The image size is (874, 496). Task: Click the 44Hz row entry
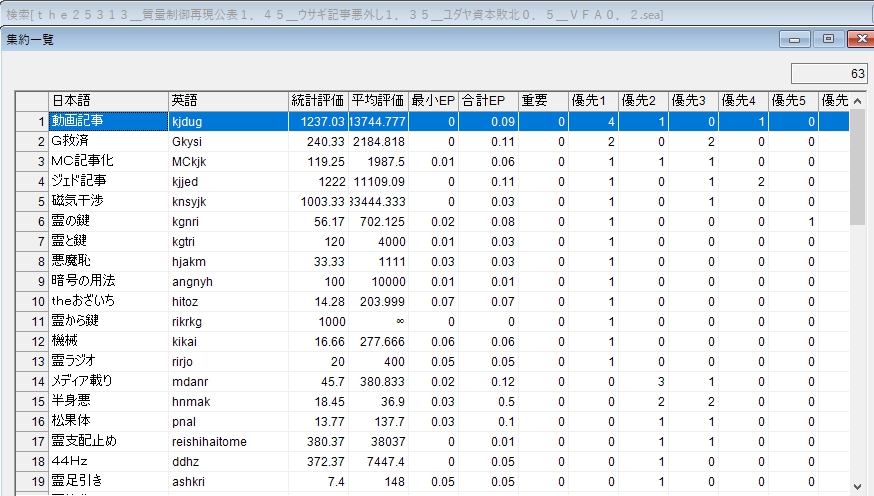point(108,461)
